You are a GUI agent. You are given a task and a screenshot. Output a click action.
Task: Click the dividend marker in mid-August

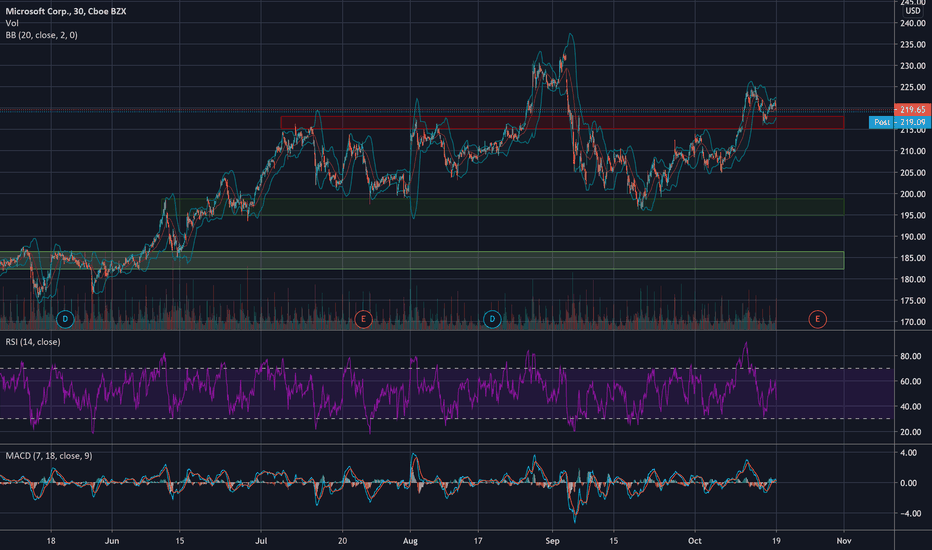492,319
